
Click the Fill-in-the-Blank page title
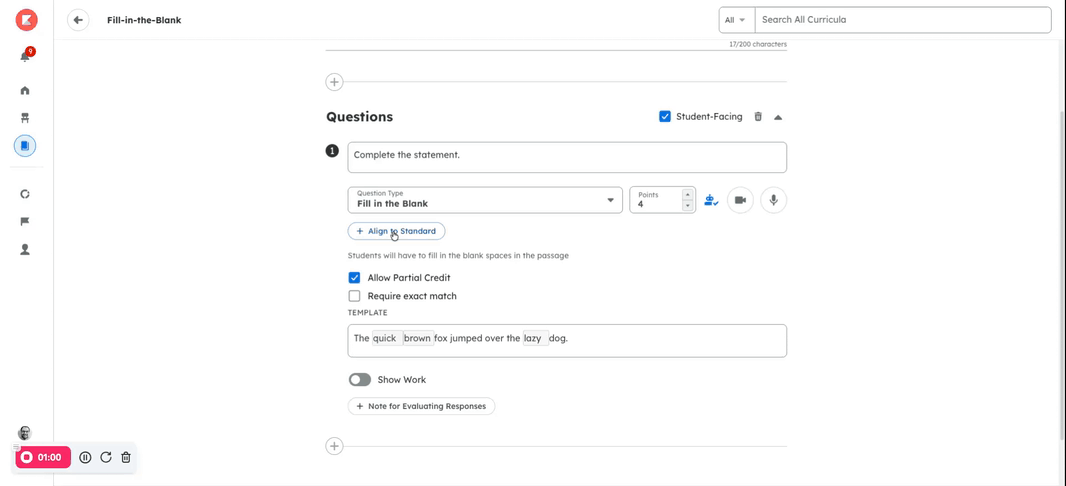pyautogui.click(x=144, y=20)
